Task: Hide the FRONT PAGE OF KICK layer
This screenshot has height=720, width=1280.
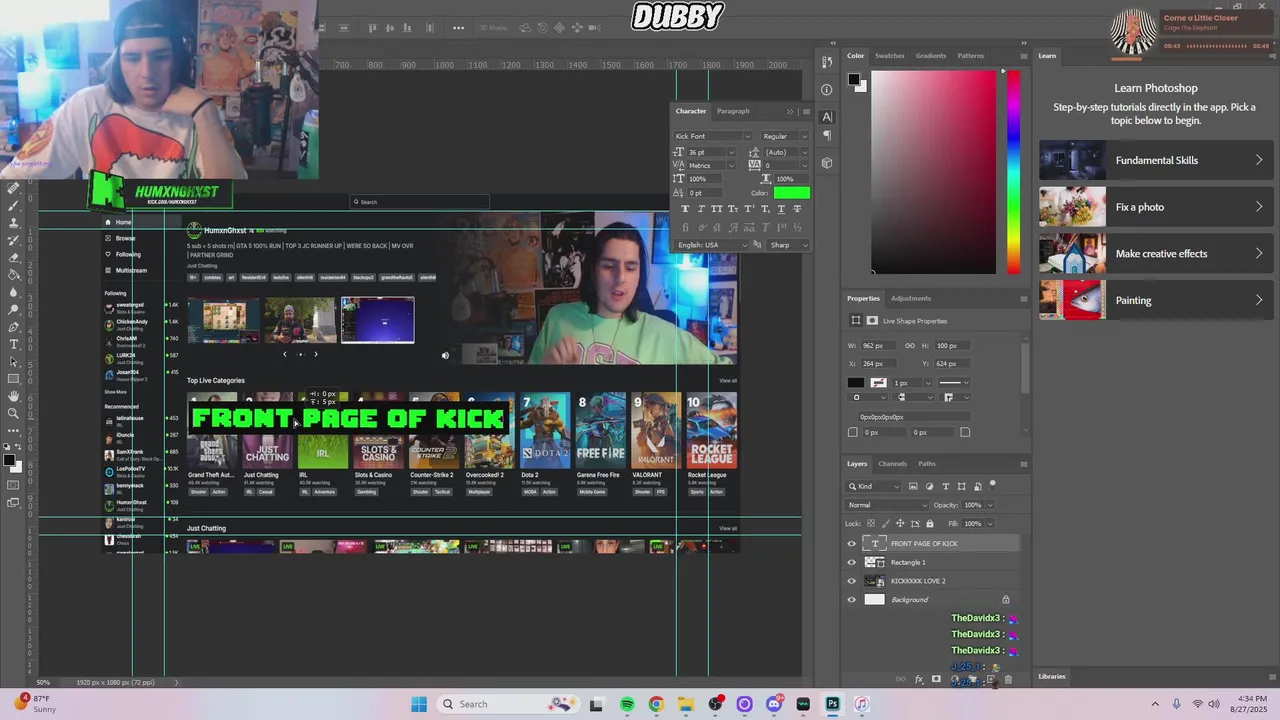Action: [851, 544]
